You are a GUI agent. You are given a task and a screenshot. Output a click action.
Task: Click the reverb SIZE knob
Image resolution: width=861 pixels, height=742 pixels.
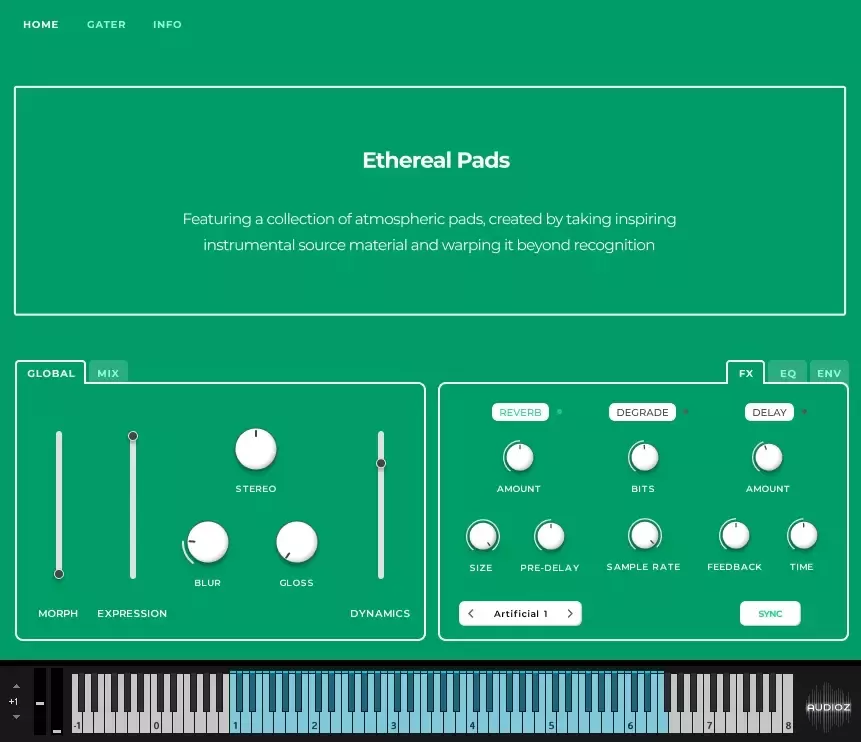(483, 536)
